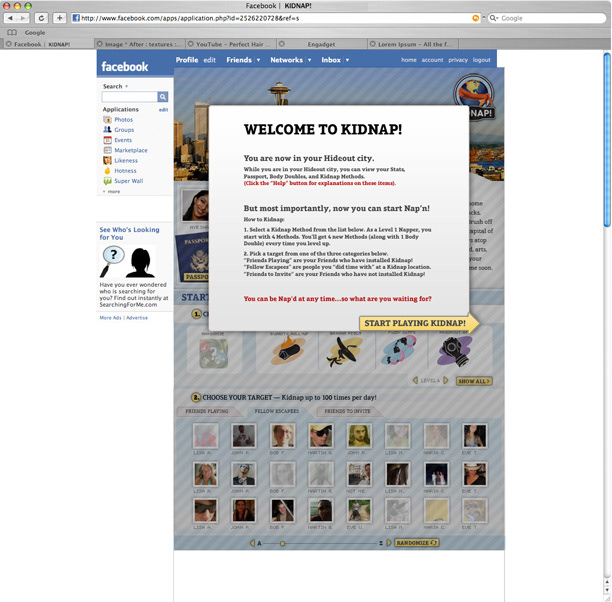This screenshot has height=602, width=612.
Task: Open the See Who's Looking for You ad
Action: tap(129, 233)
